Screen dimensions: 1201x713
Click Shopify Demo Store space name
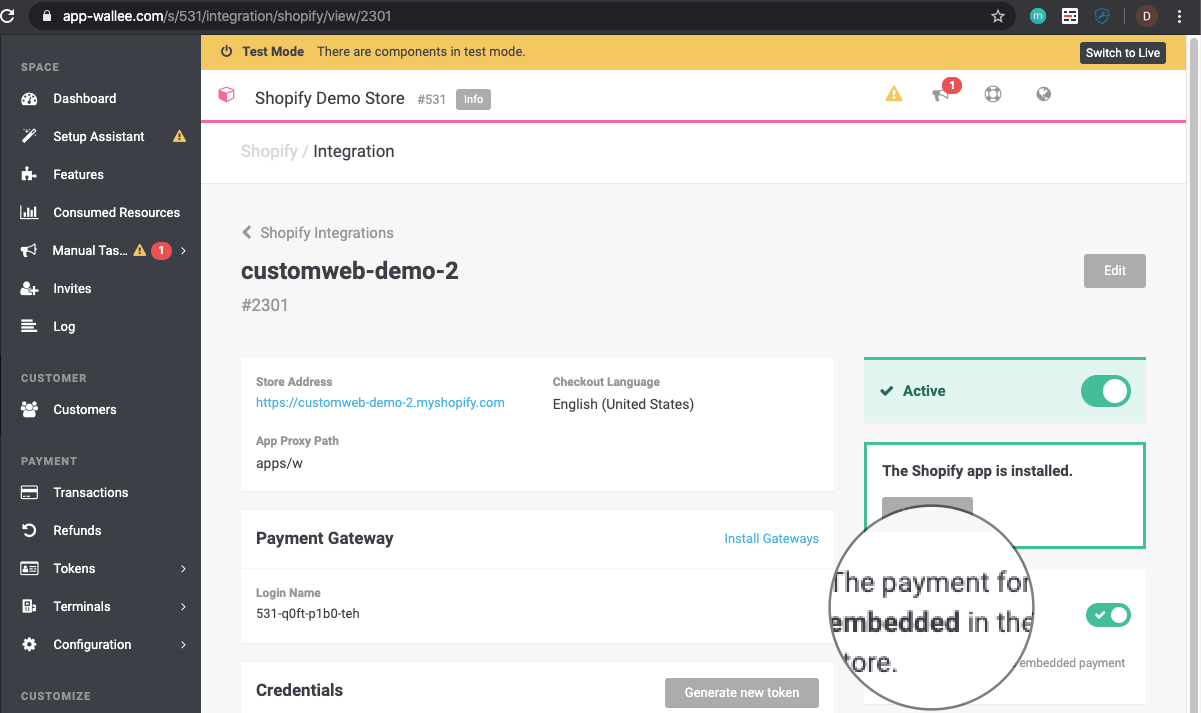[x=330, y=98]
